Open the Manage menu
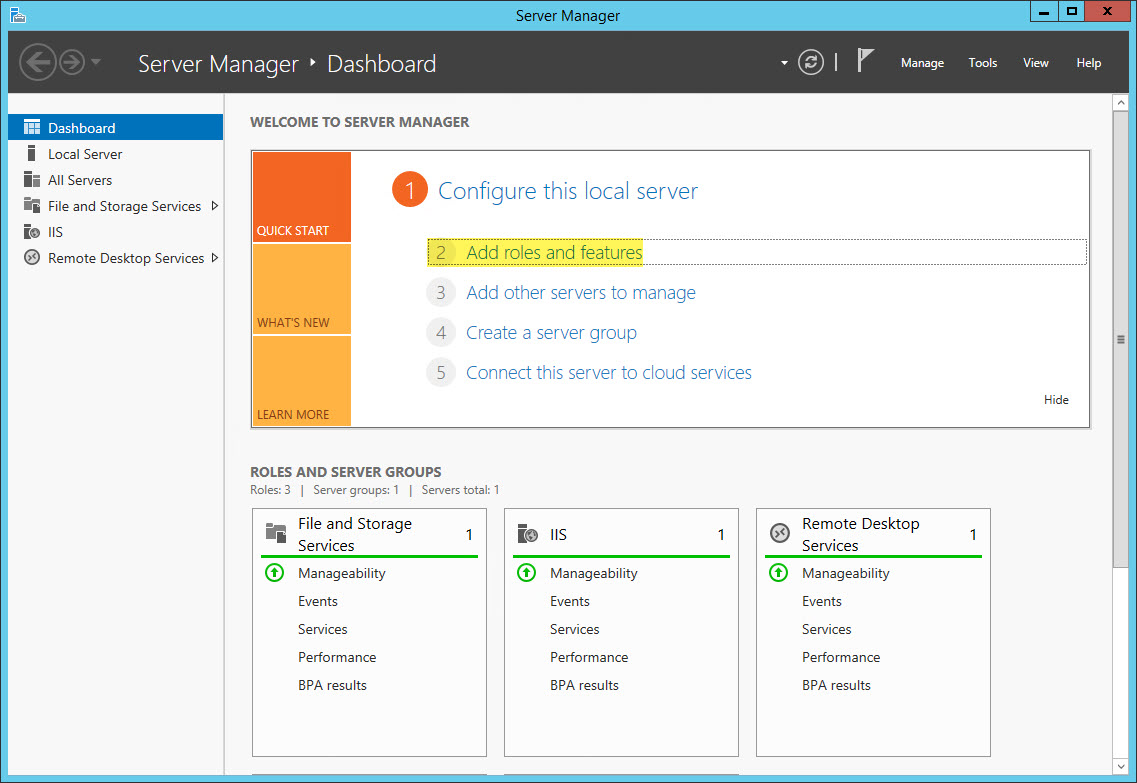Viewport: 1137px width, 783px height. 921,62
